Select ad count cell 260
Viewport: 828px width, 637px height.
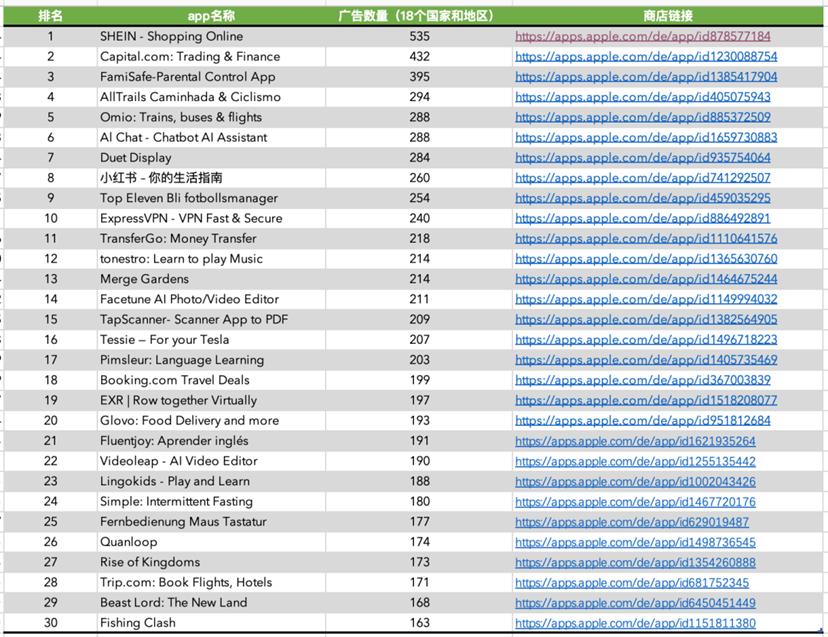point(419,178)
